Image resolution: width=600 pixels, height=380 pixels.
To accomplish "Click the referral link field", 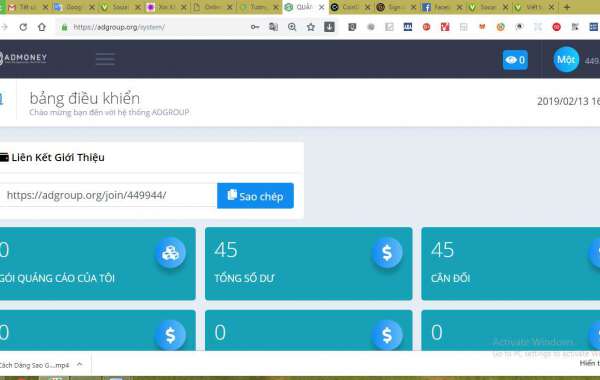I will (x=108, y=195).
